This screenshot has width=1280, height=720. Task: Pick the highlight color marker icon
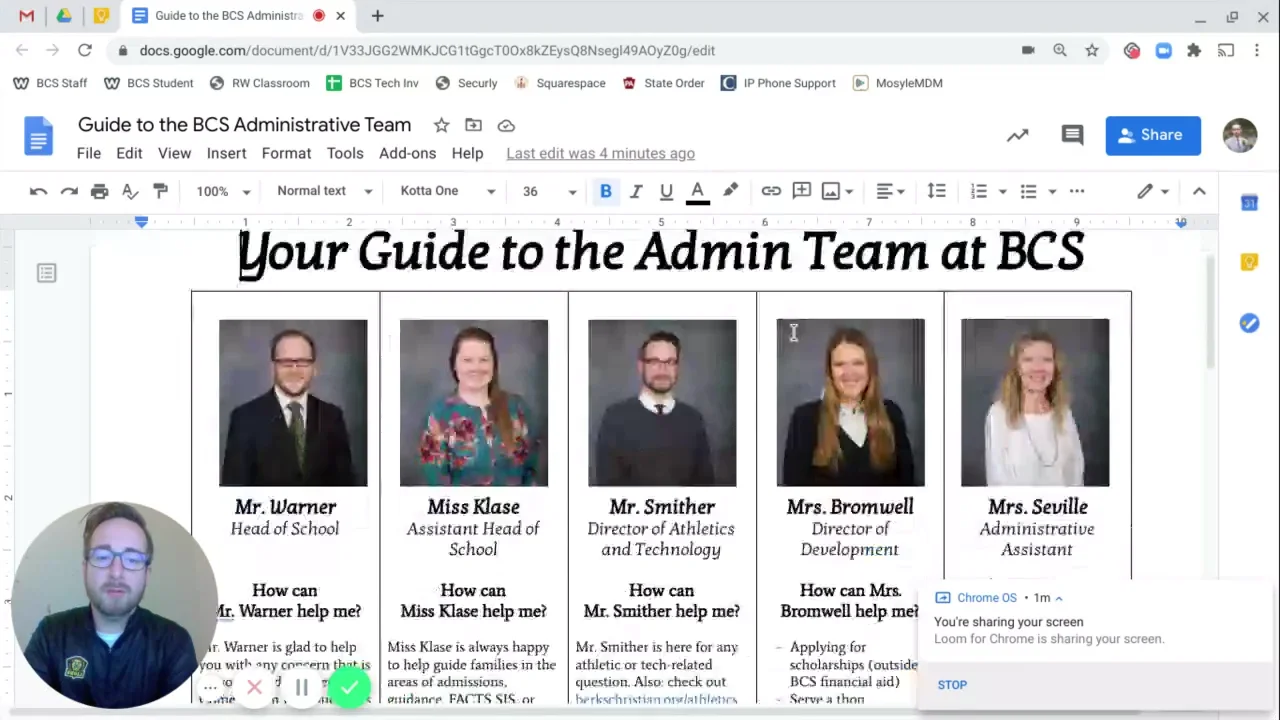point(731,191)
